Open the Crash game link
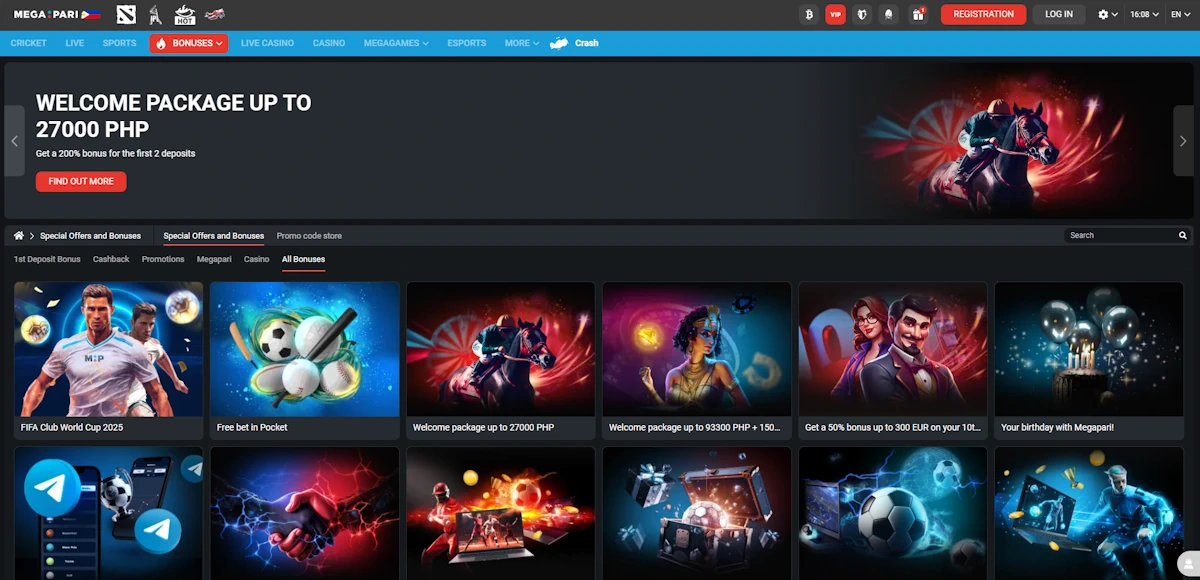Screen dimensions: 1200x580 point(575,43)
